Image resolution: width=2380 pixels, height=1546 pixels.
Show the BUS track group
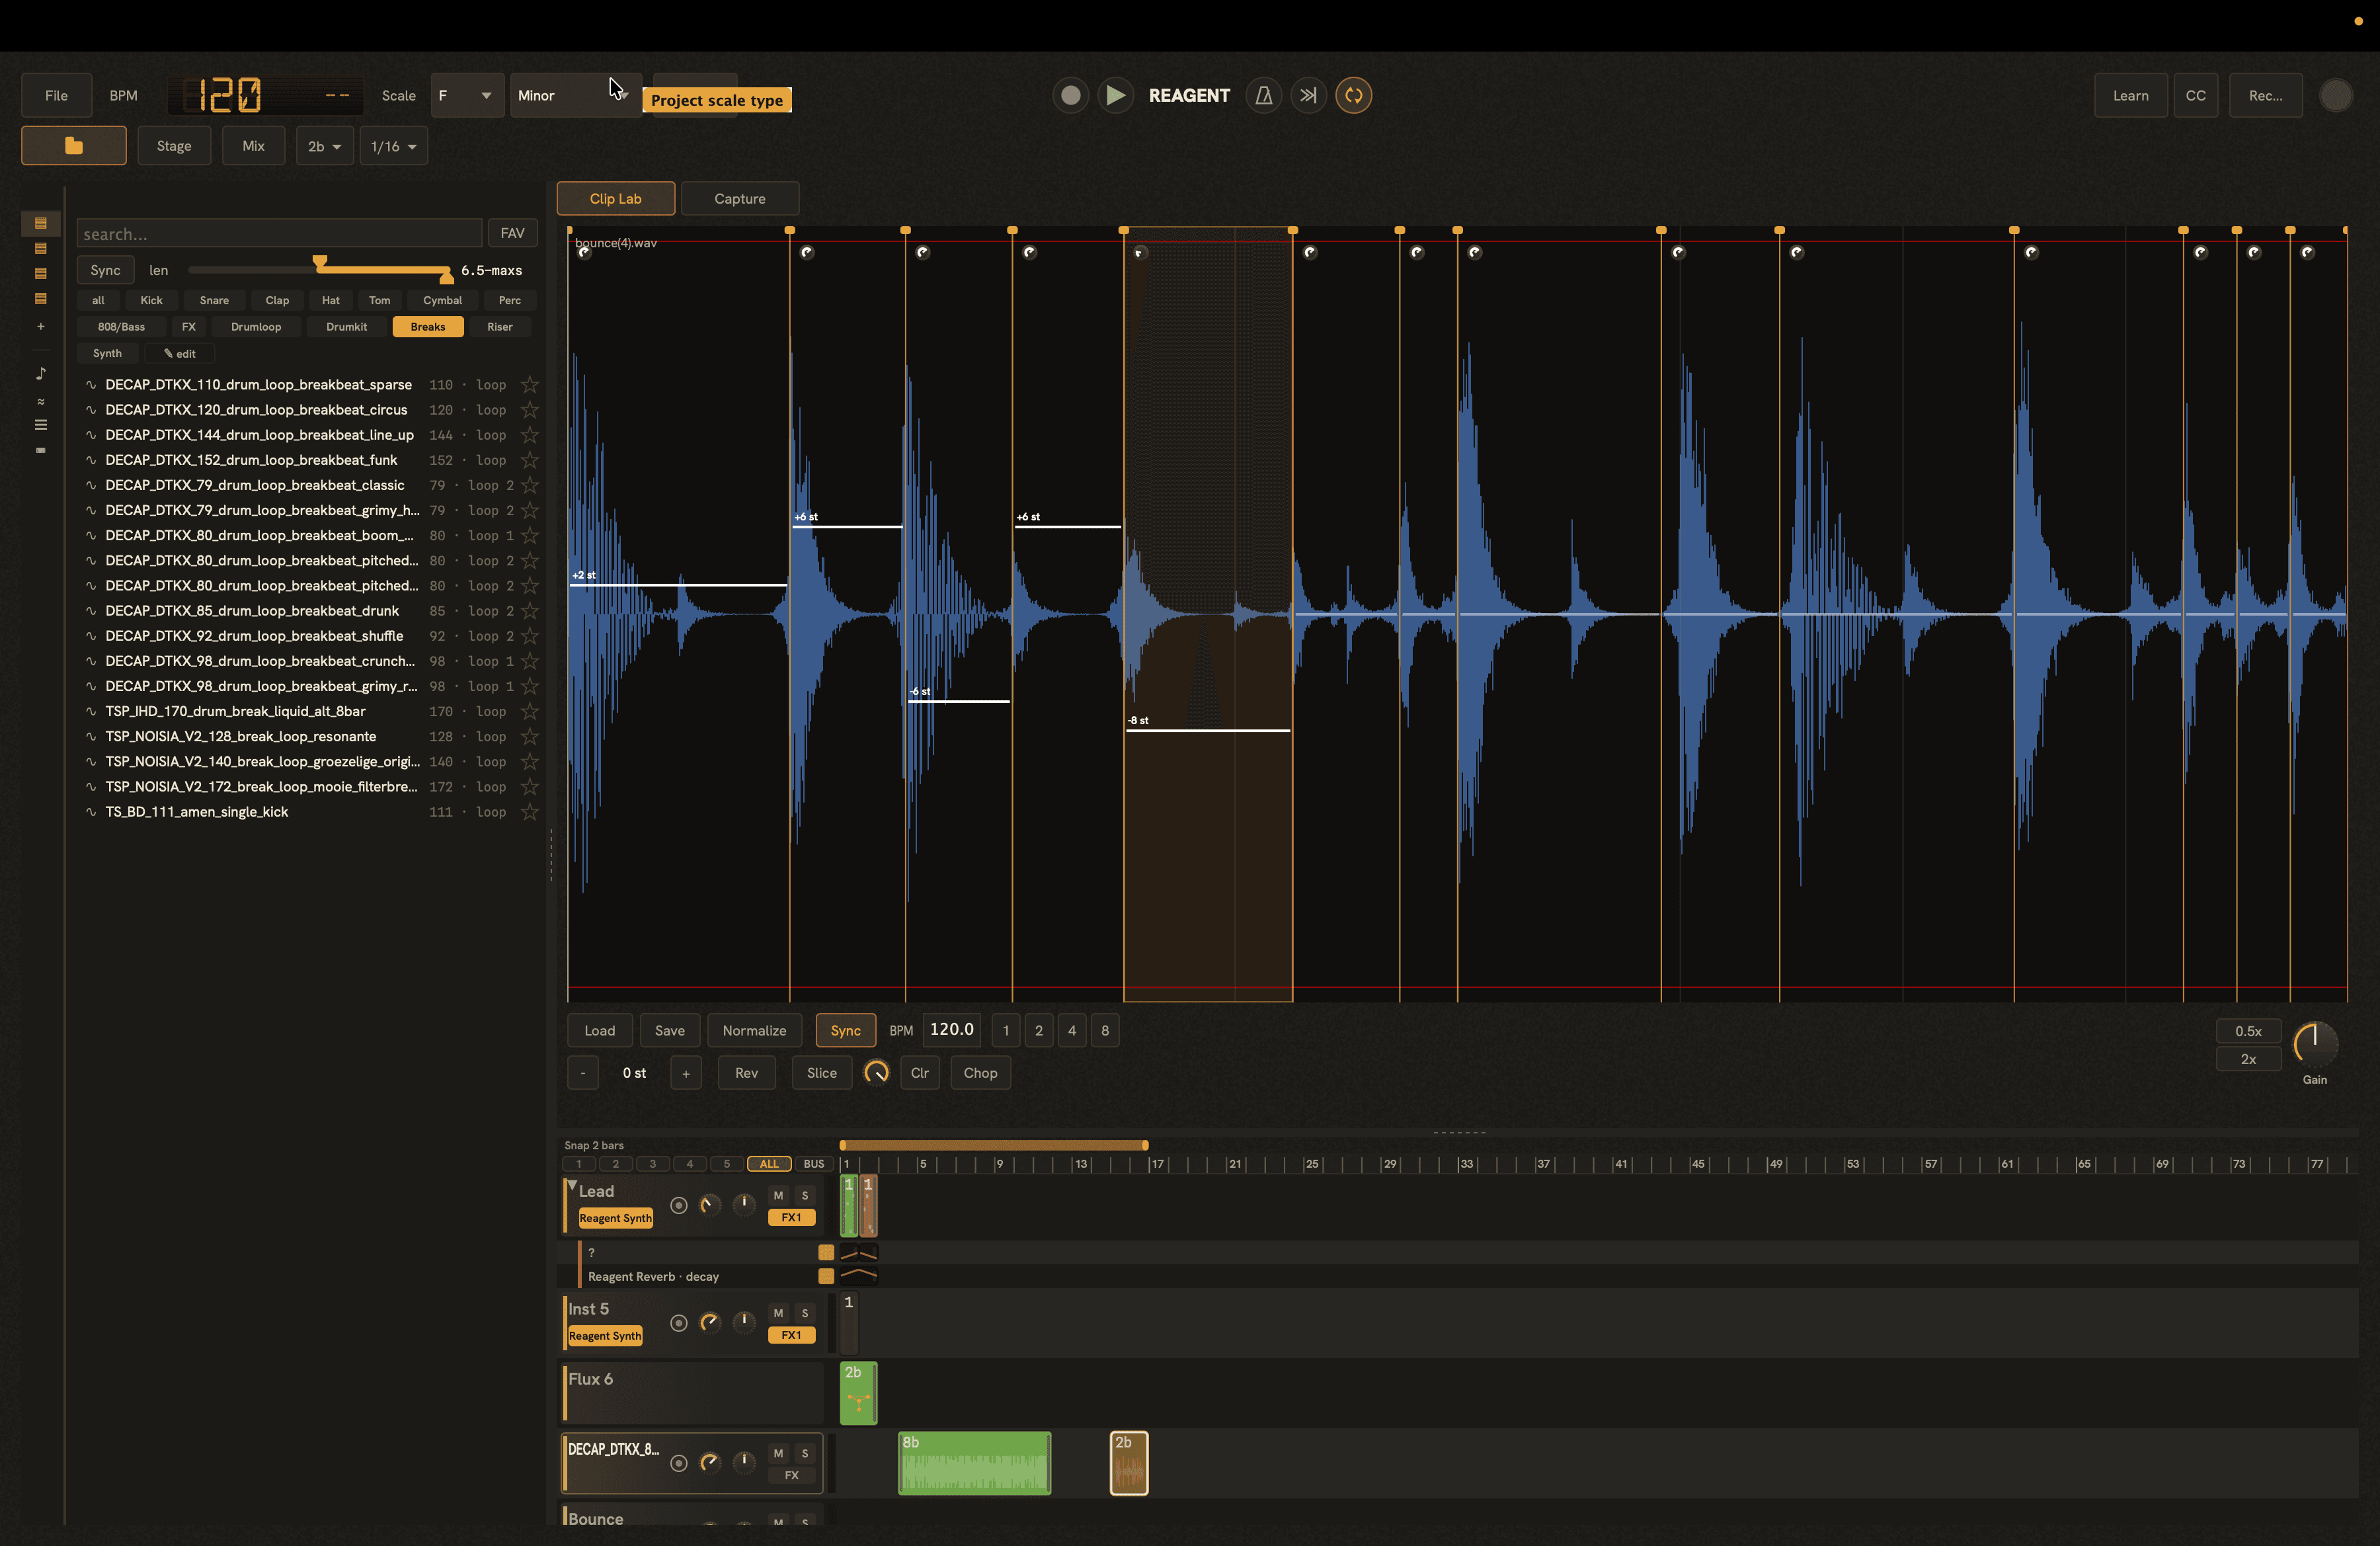tap(814, 1163)
